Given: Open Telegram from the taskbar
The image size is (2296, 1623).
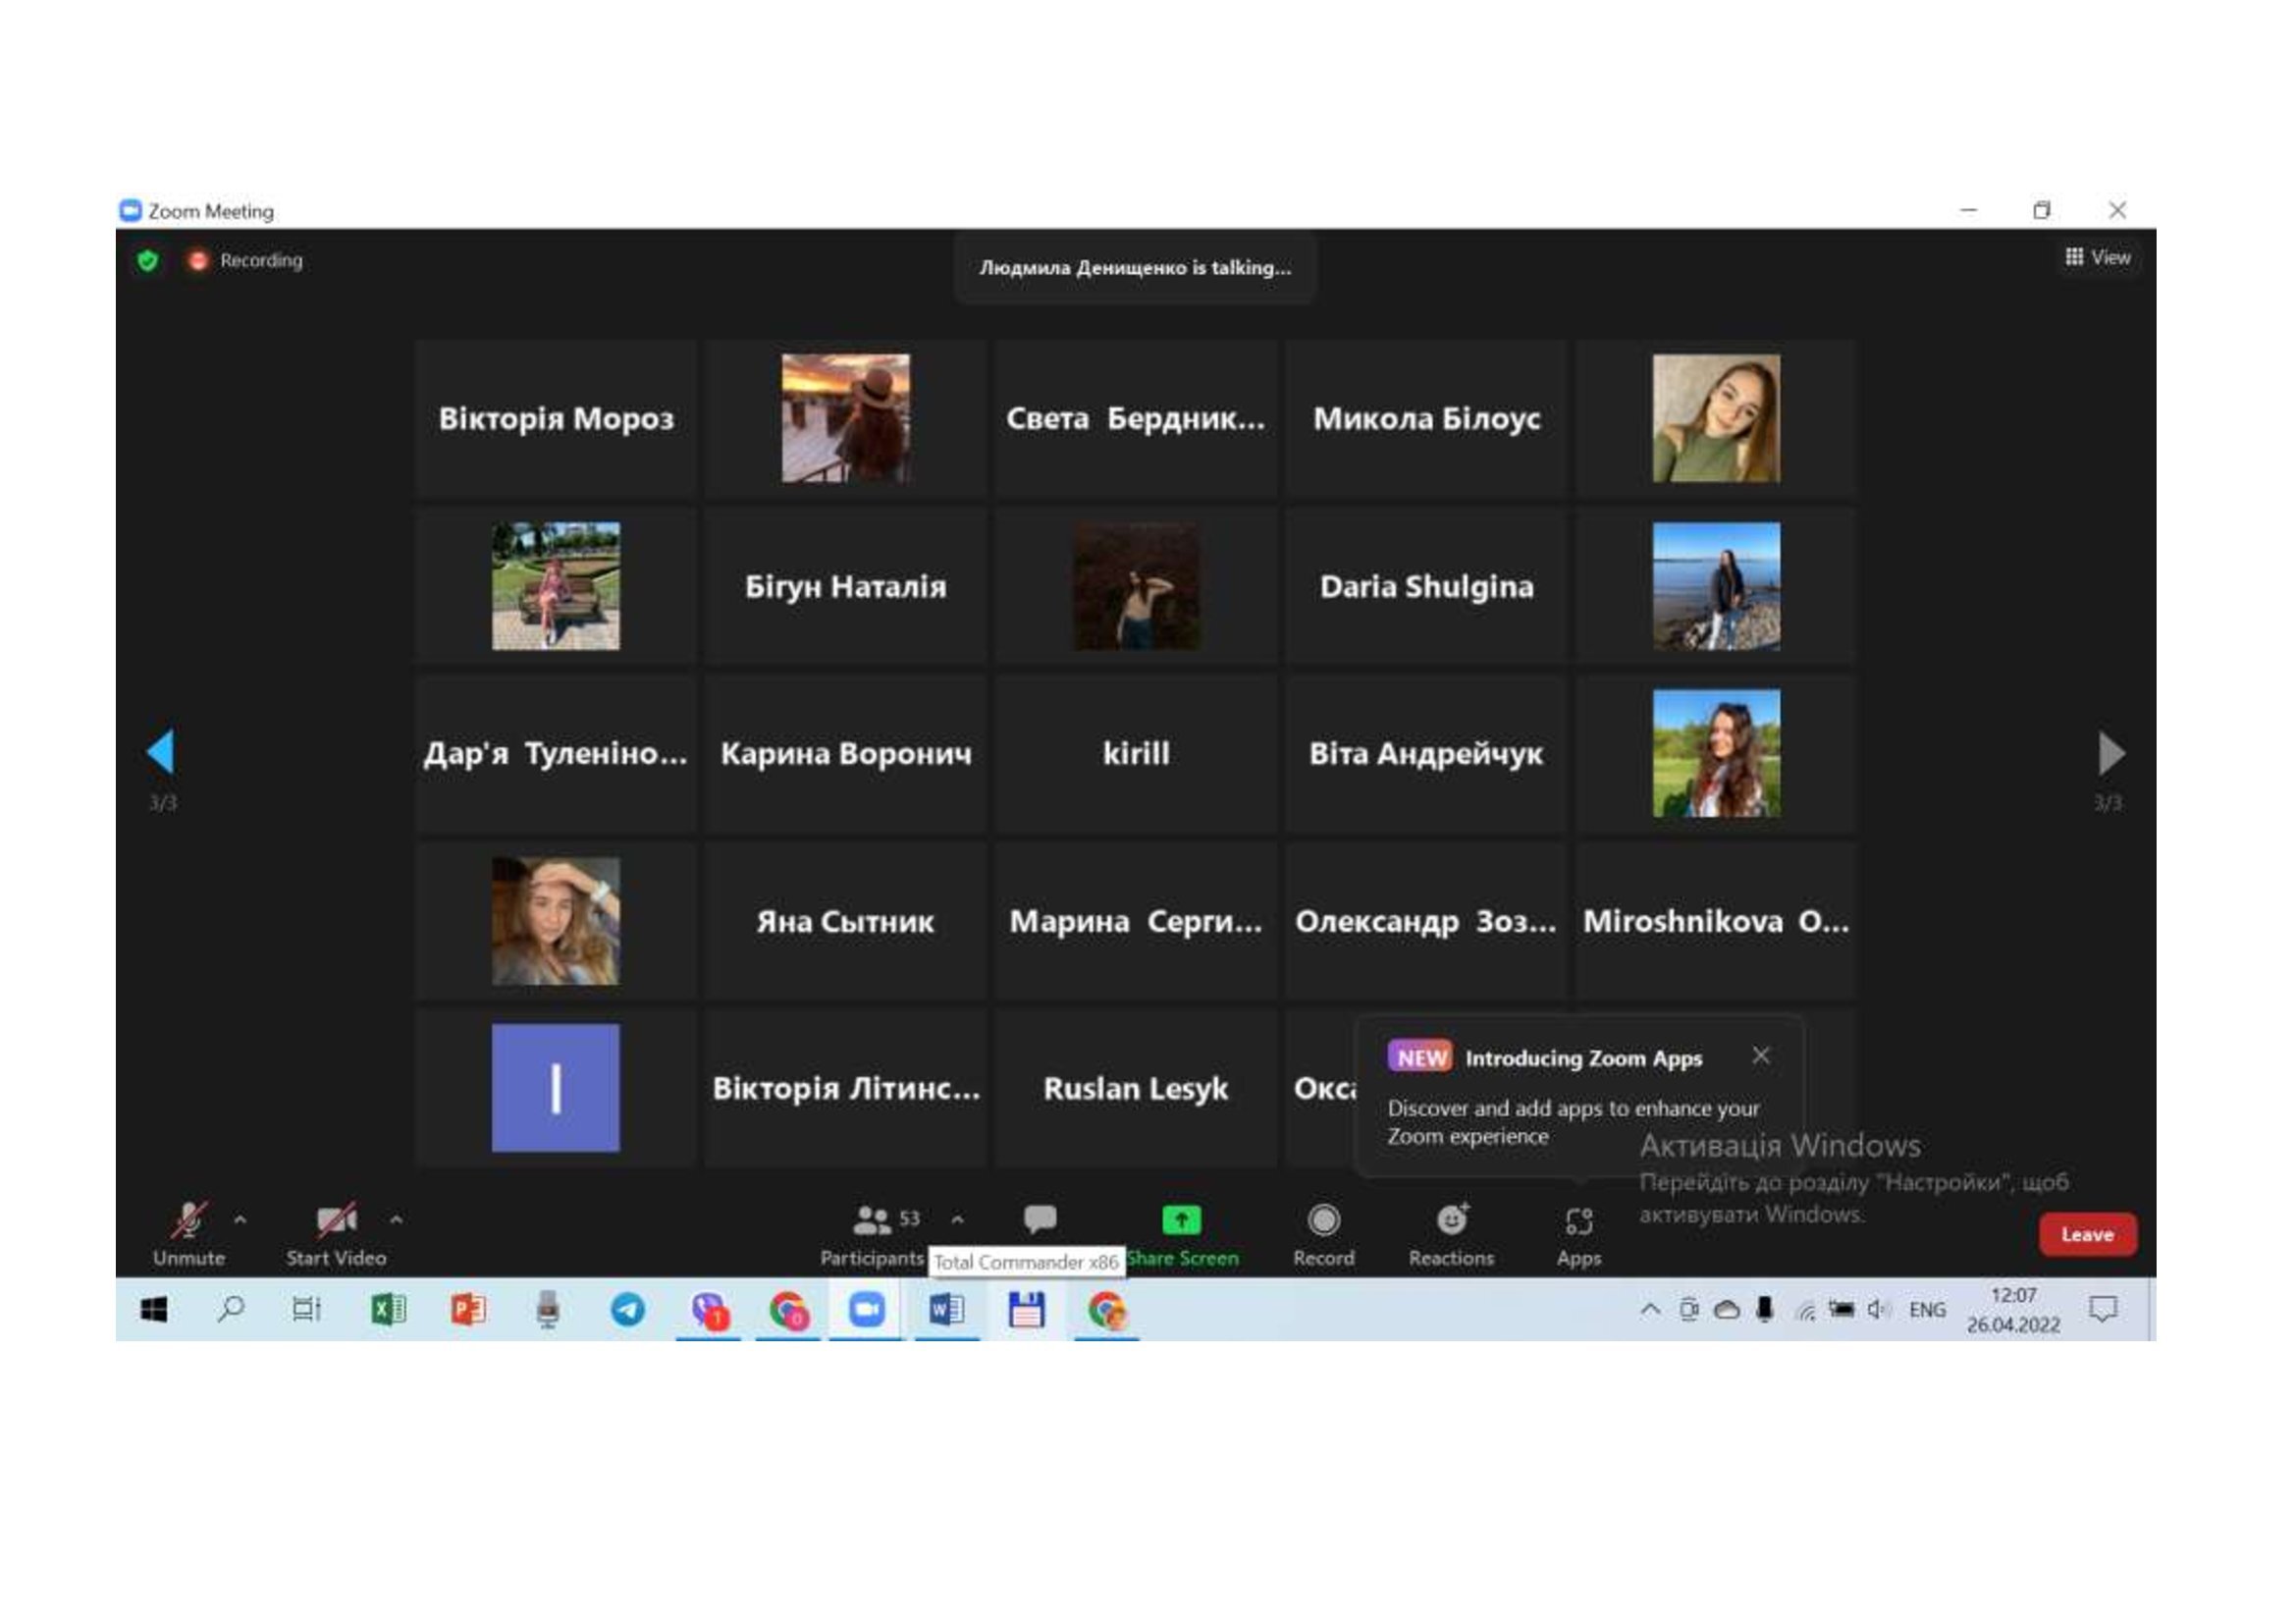Looking at the screenshot, I should [627, 1309].
